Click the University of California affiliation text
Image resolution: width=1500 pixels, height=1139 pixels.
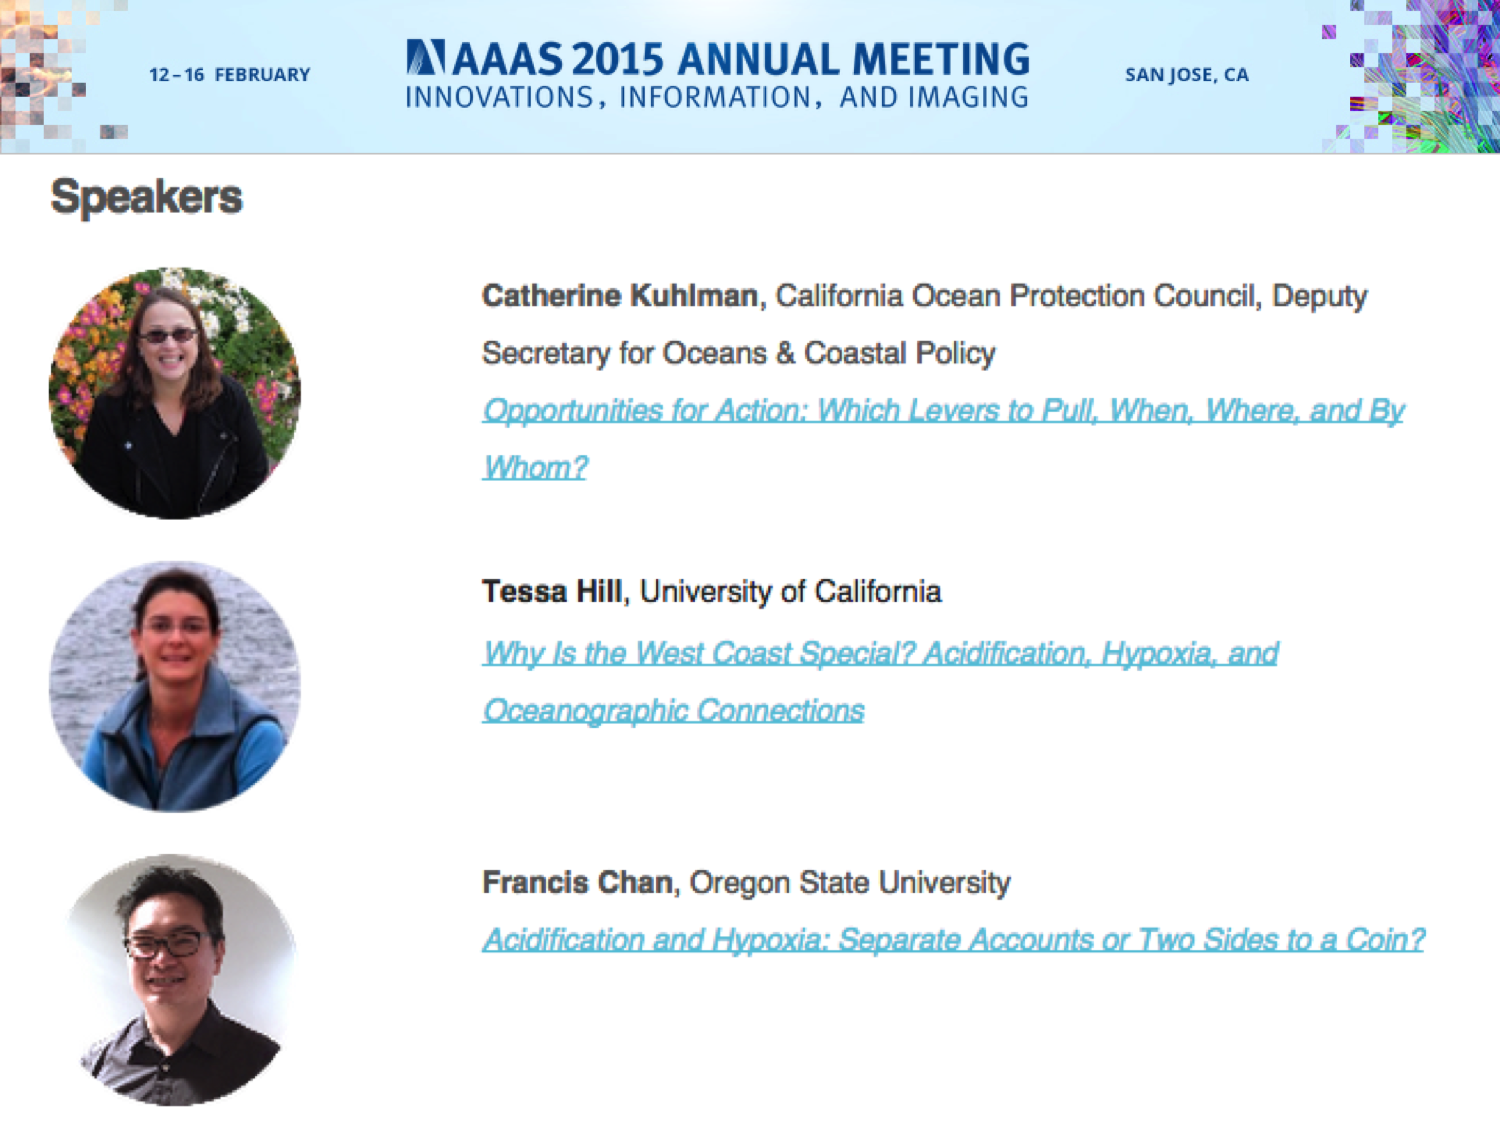790,592
